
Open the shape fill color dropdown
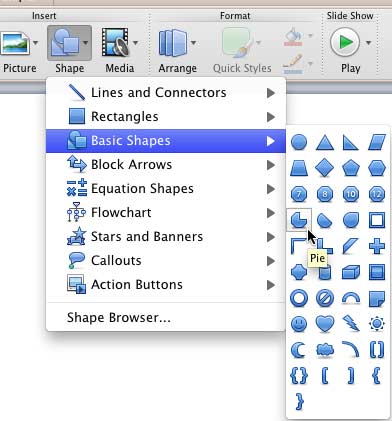click(310, 35)
